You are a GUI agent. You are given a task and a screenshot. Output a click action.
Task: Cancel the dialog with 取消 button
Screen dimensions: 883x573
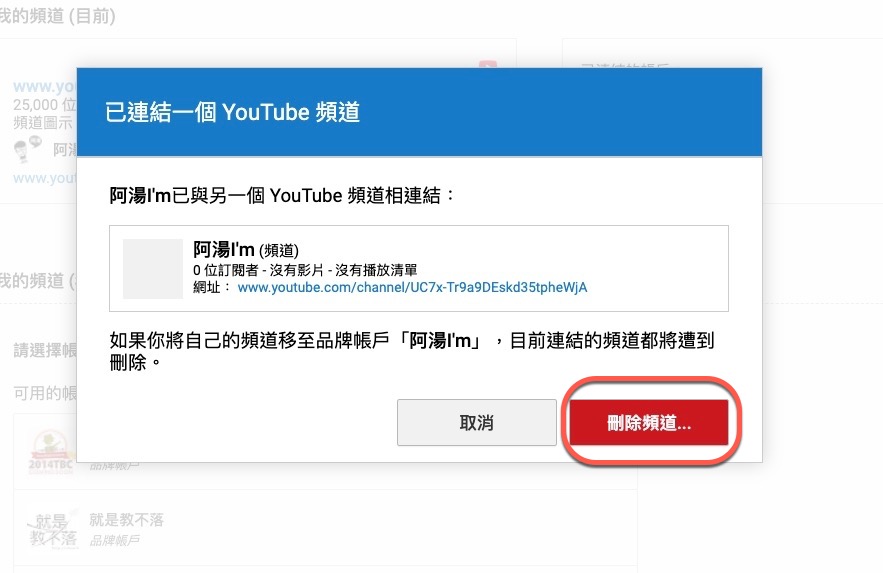point(476,422)
